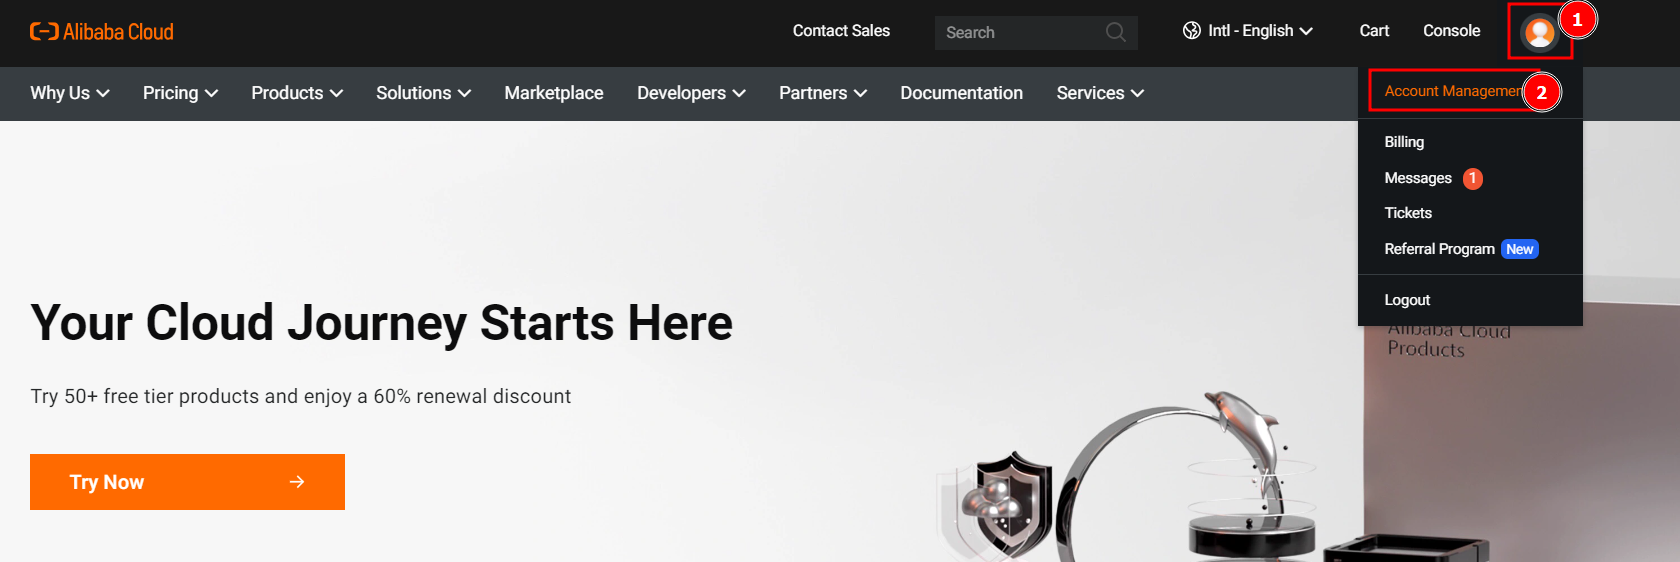Click the search magnifier icon
Image resolution: width=1680 pixels, height=562 pixels.
[x=1115, y=32]
